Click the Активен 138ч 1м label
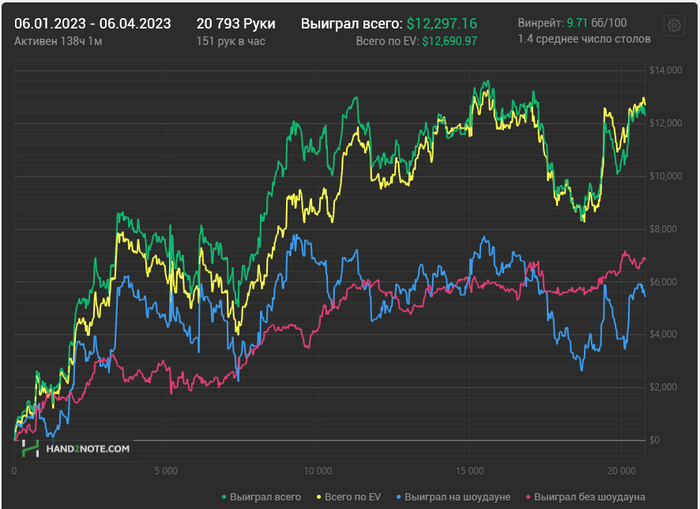700x509 pixels. [x=58, y=41]
